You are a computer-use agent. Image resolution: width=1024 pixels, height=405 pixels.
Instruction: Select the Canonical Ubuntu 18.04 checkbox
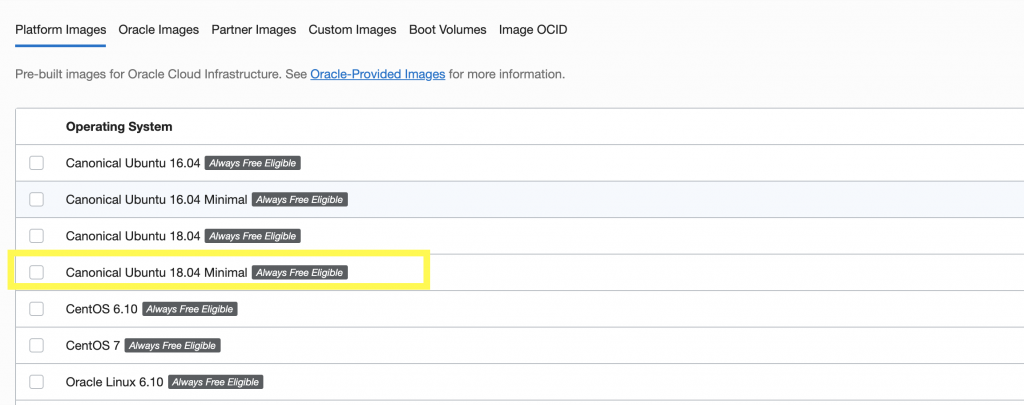37,236
